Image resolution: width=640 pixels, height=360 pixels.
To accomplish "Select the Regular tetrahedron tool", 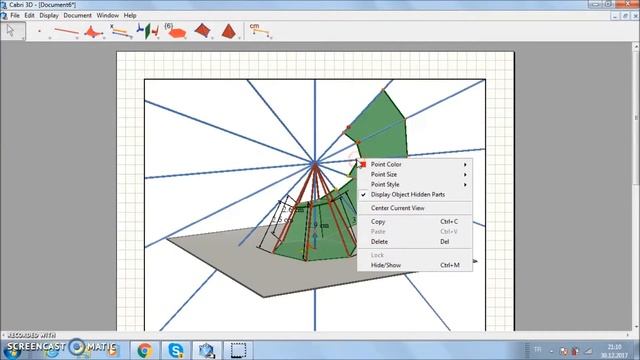I will coord(229,31).
